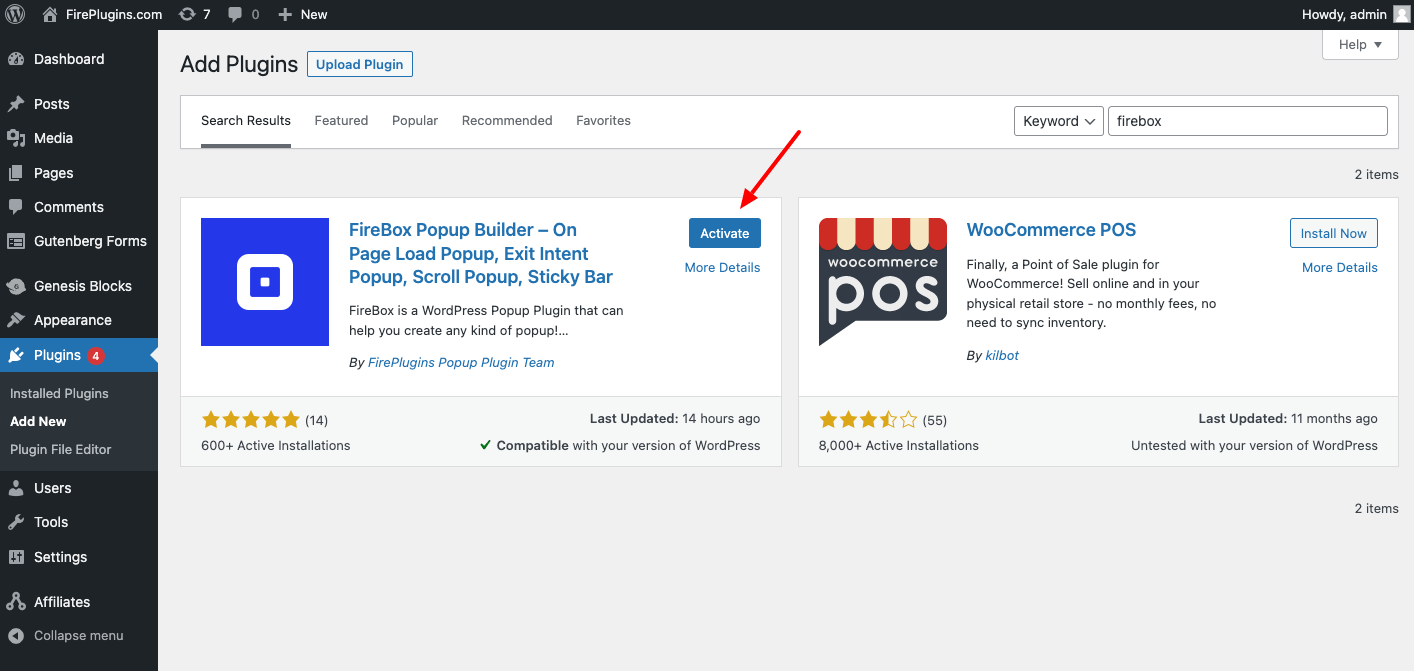Install the WooCommerce POS plugin
The height and width of the screenshot is (671, 1414).
1334,233
